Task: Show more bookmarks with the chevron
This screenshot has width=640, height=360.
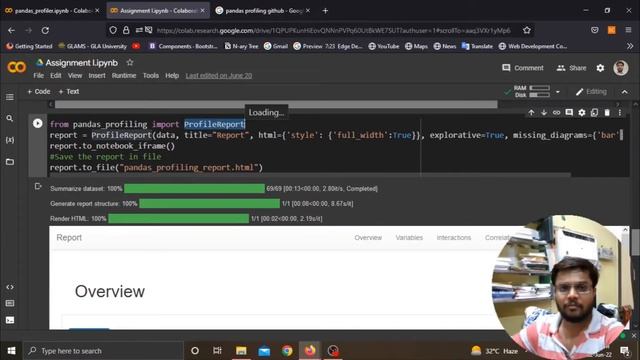Action: pos(630,46)
